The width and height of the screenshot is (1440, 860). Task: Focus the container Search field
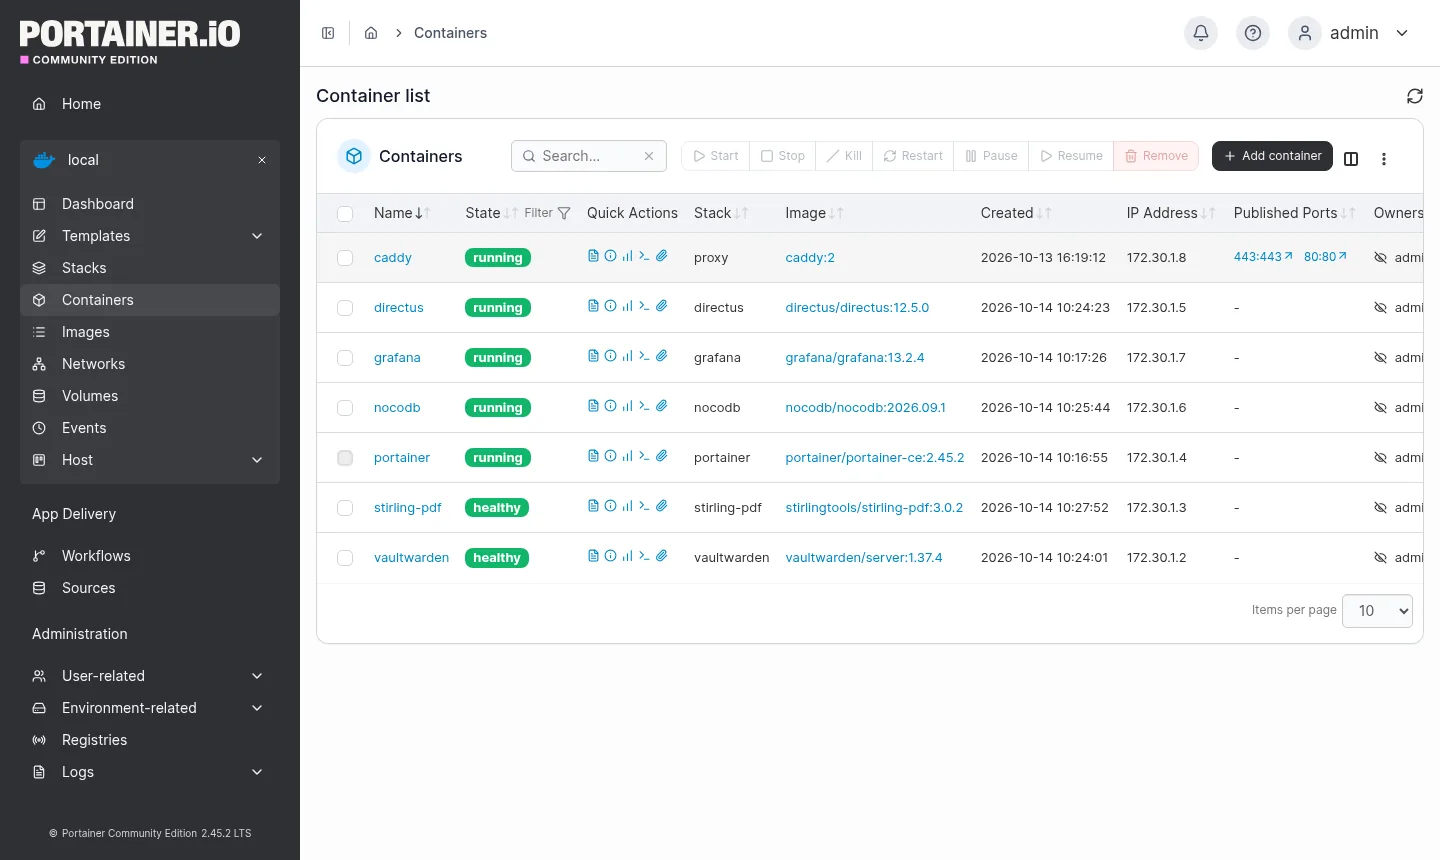click(x=589, y=156)
